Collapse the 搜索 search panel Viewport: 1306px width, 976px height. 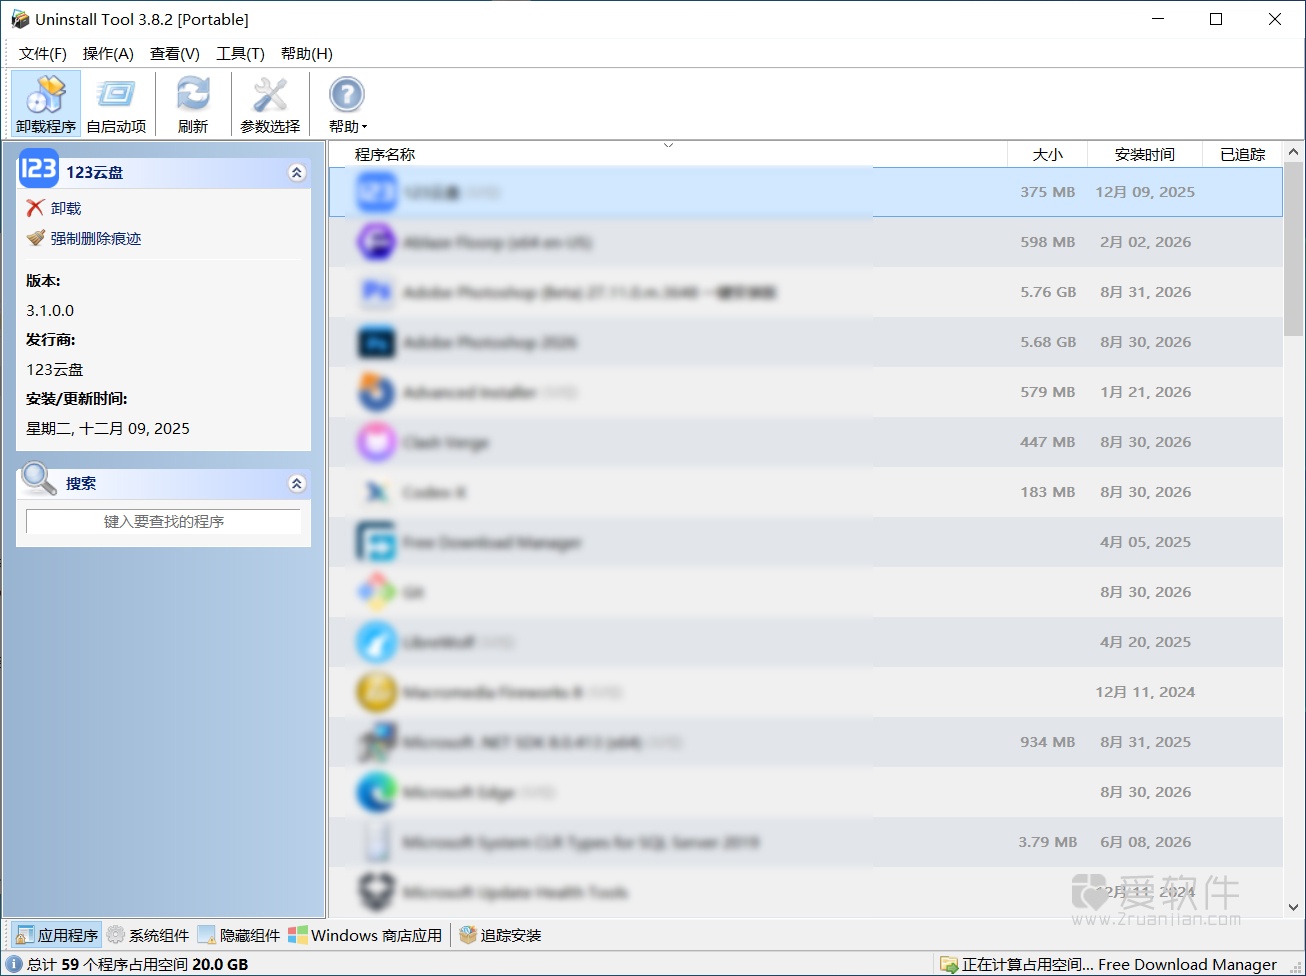pyautogui.click(x=297, y=483)
